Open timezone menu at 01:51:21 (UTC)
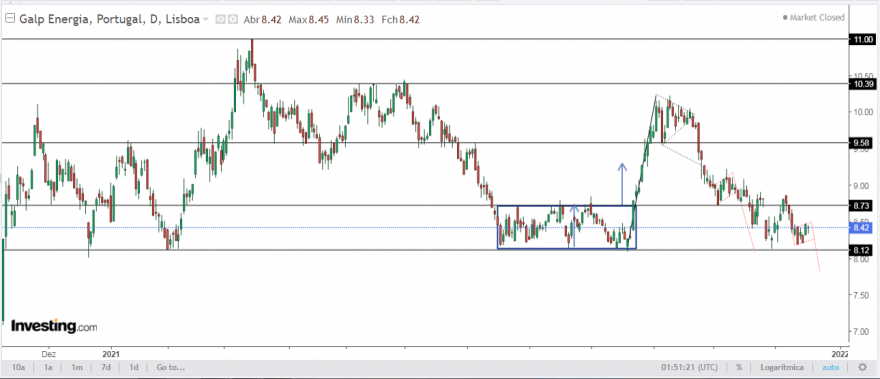This screenshot has height=379, width=880. 689,368
